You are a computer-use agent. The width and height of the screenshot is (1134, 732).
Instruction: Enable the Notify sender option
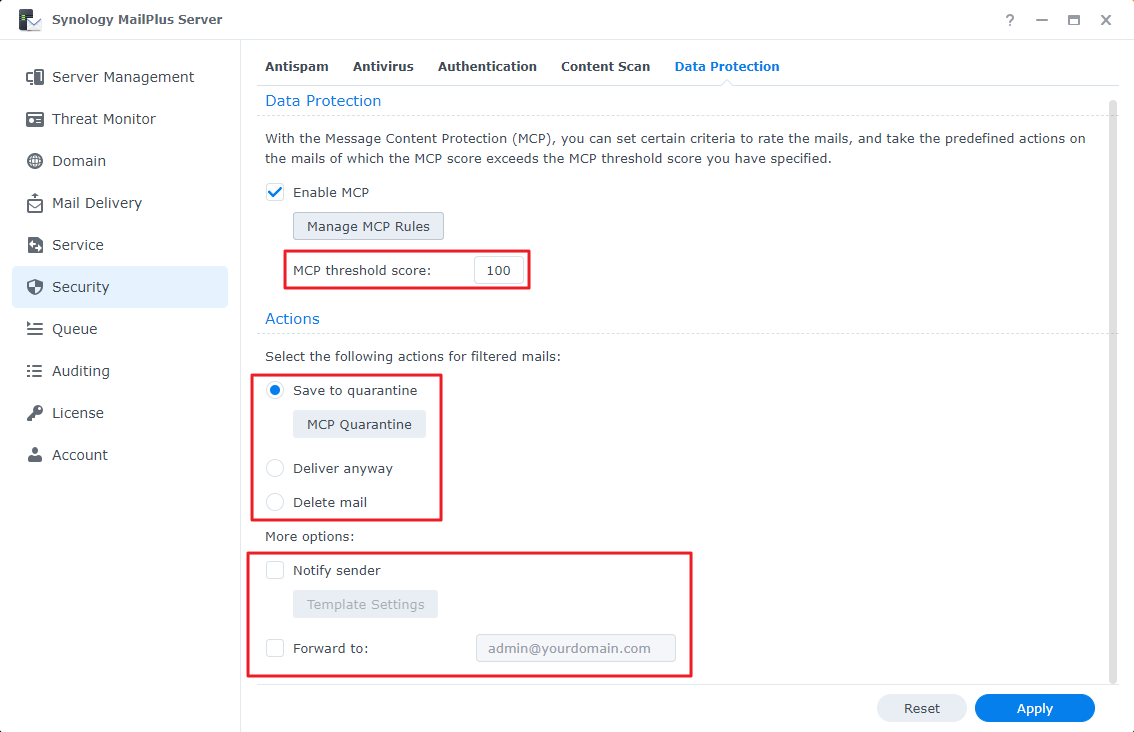[x=275, y=570]
